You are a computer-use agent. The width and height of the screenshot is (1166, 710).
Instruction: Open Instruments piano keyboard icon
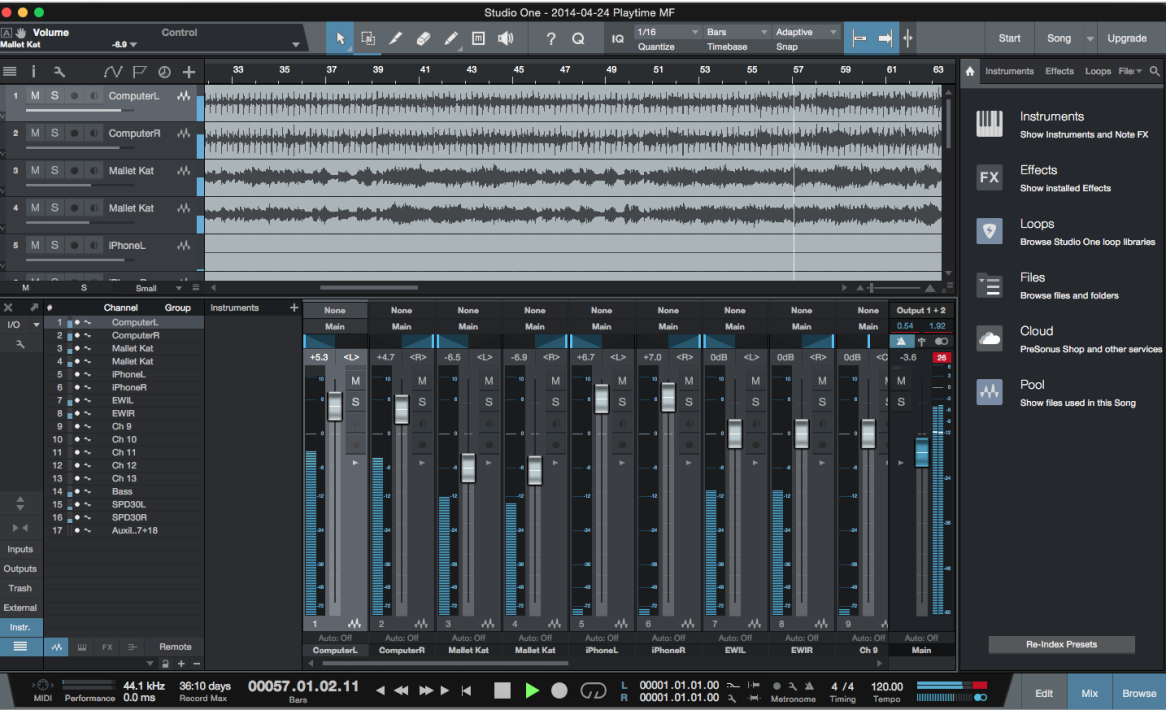click(x=989, y=124)
